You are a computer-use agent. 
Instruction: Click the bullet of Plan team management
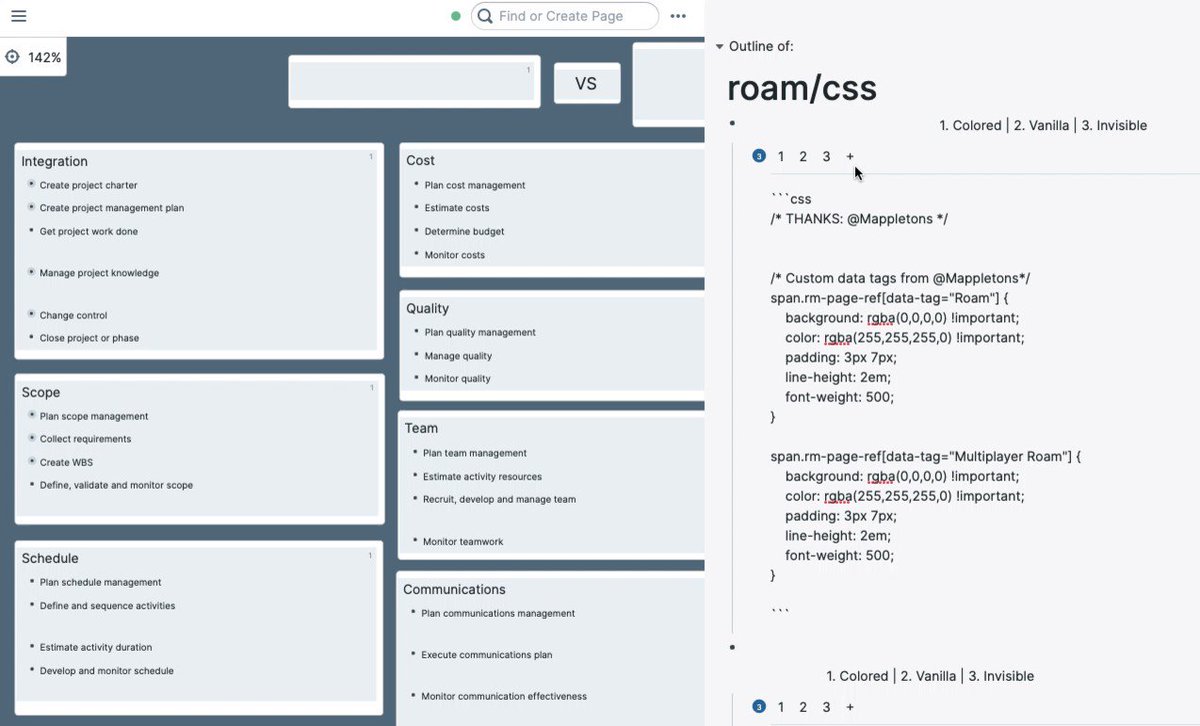pyautogui.click(x=414, y=452)
